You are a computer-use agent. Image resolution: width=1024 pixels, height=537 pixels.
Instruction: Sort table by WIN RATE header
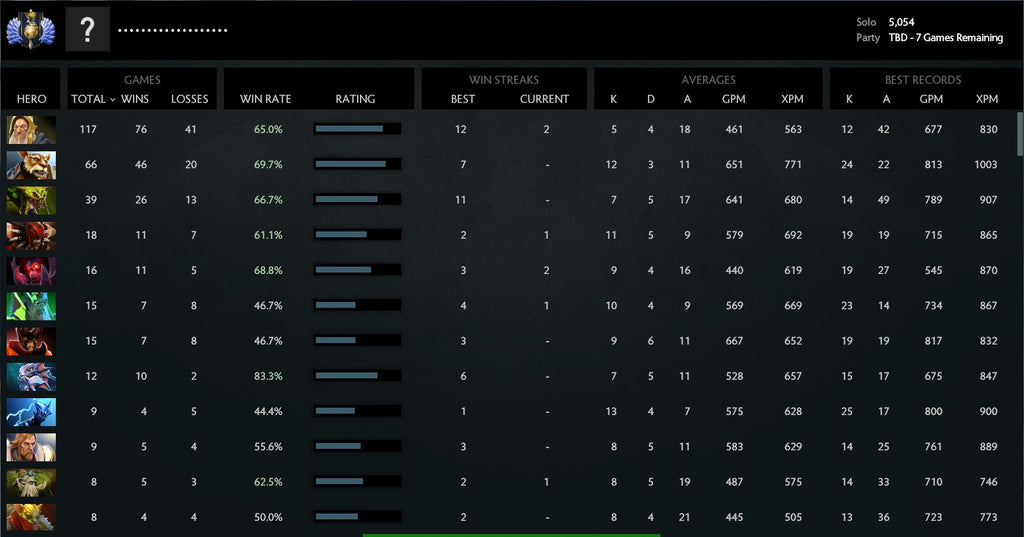click(x=265, y=99)
